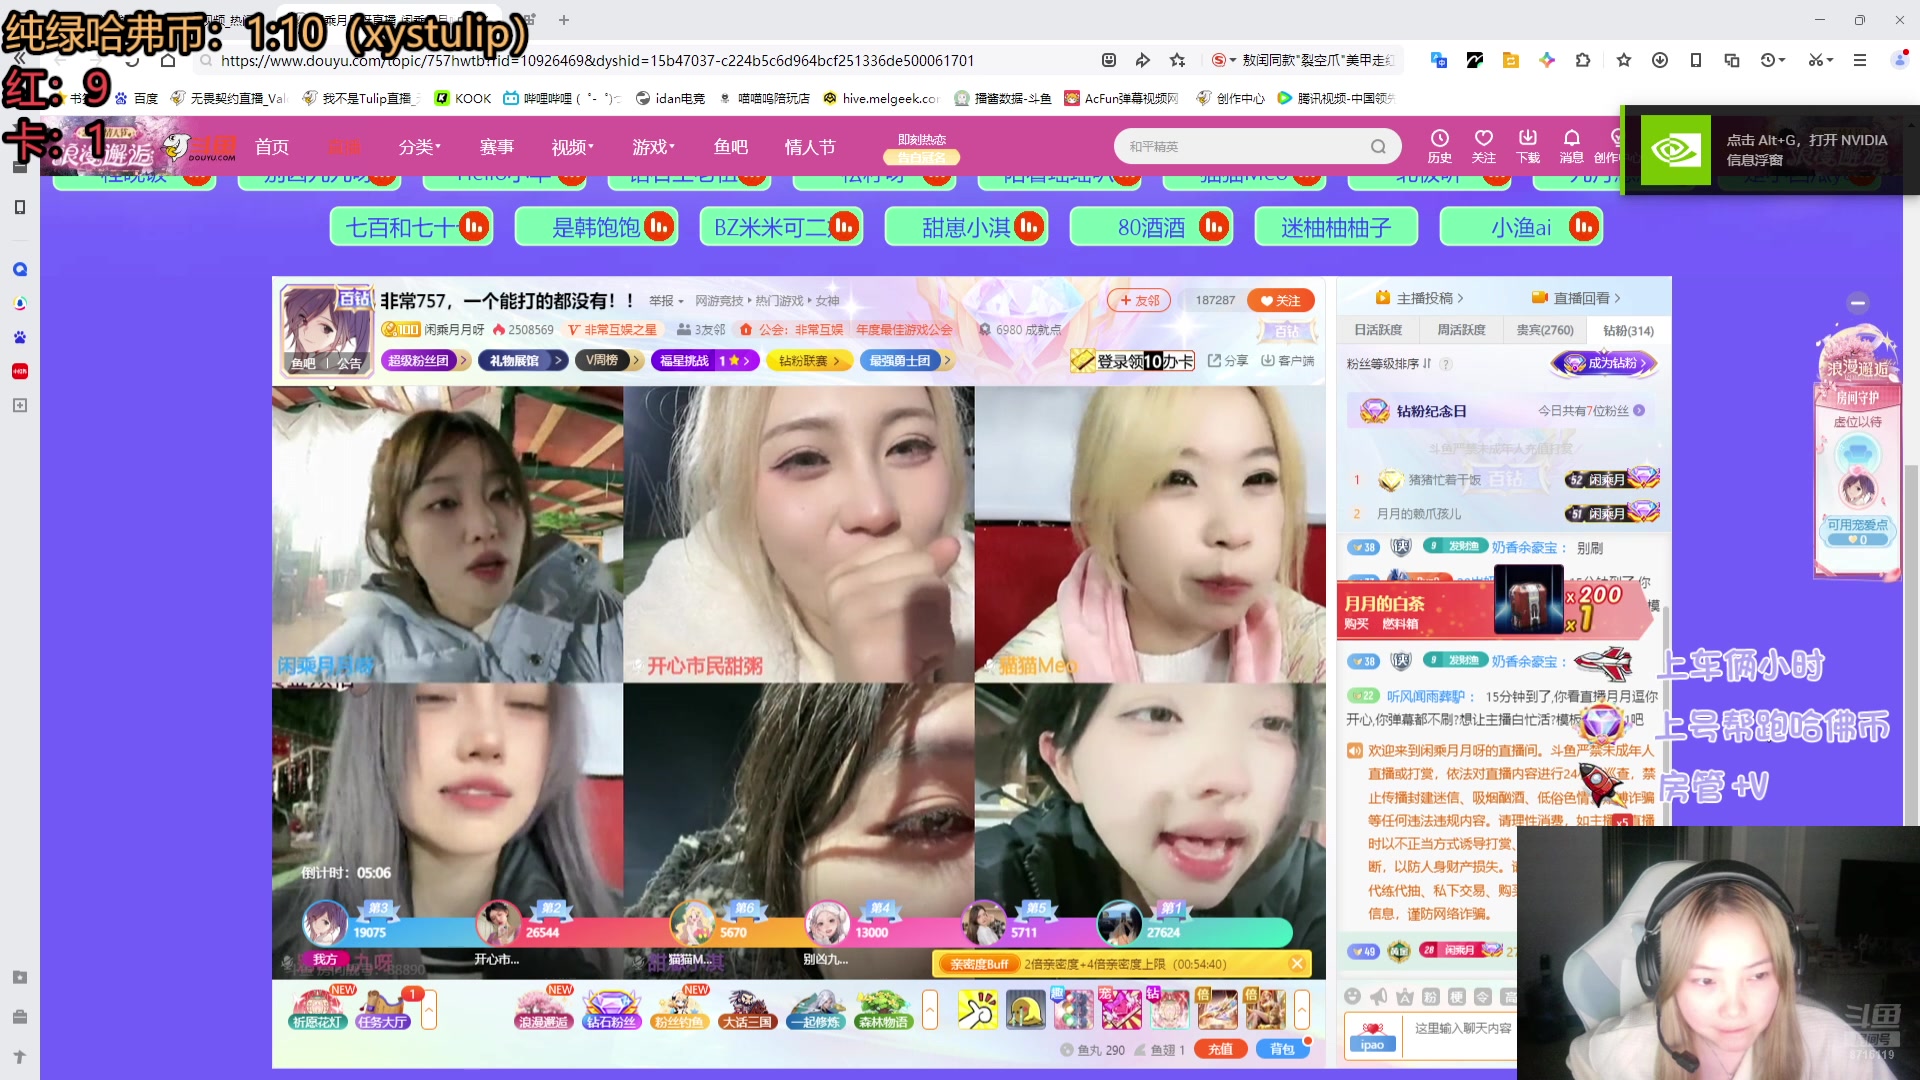Open 情人节 in the nav bar
The height and width of the screenshot is (1080, 1920).
[810, 147]
